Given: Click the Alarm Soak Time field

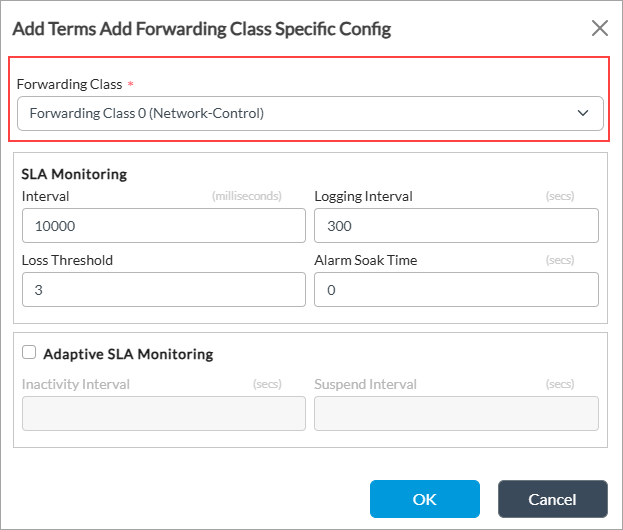Looking at the screenshot, I should (456, 290).
